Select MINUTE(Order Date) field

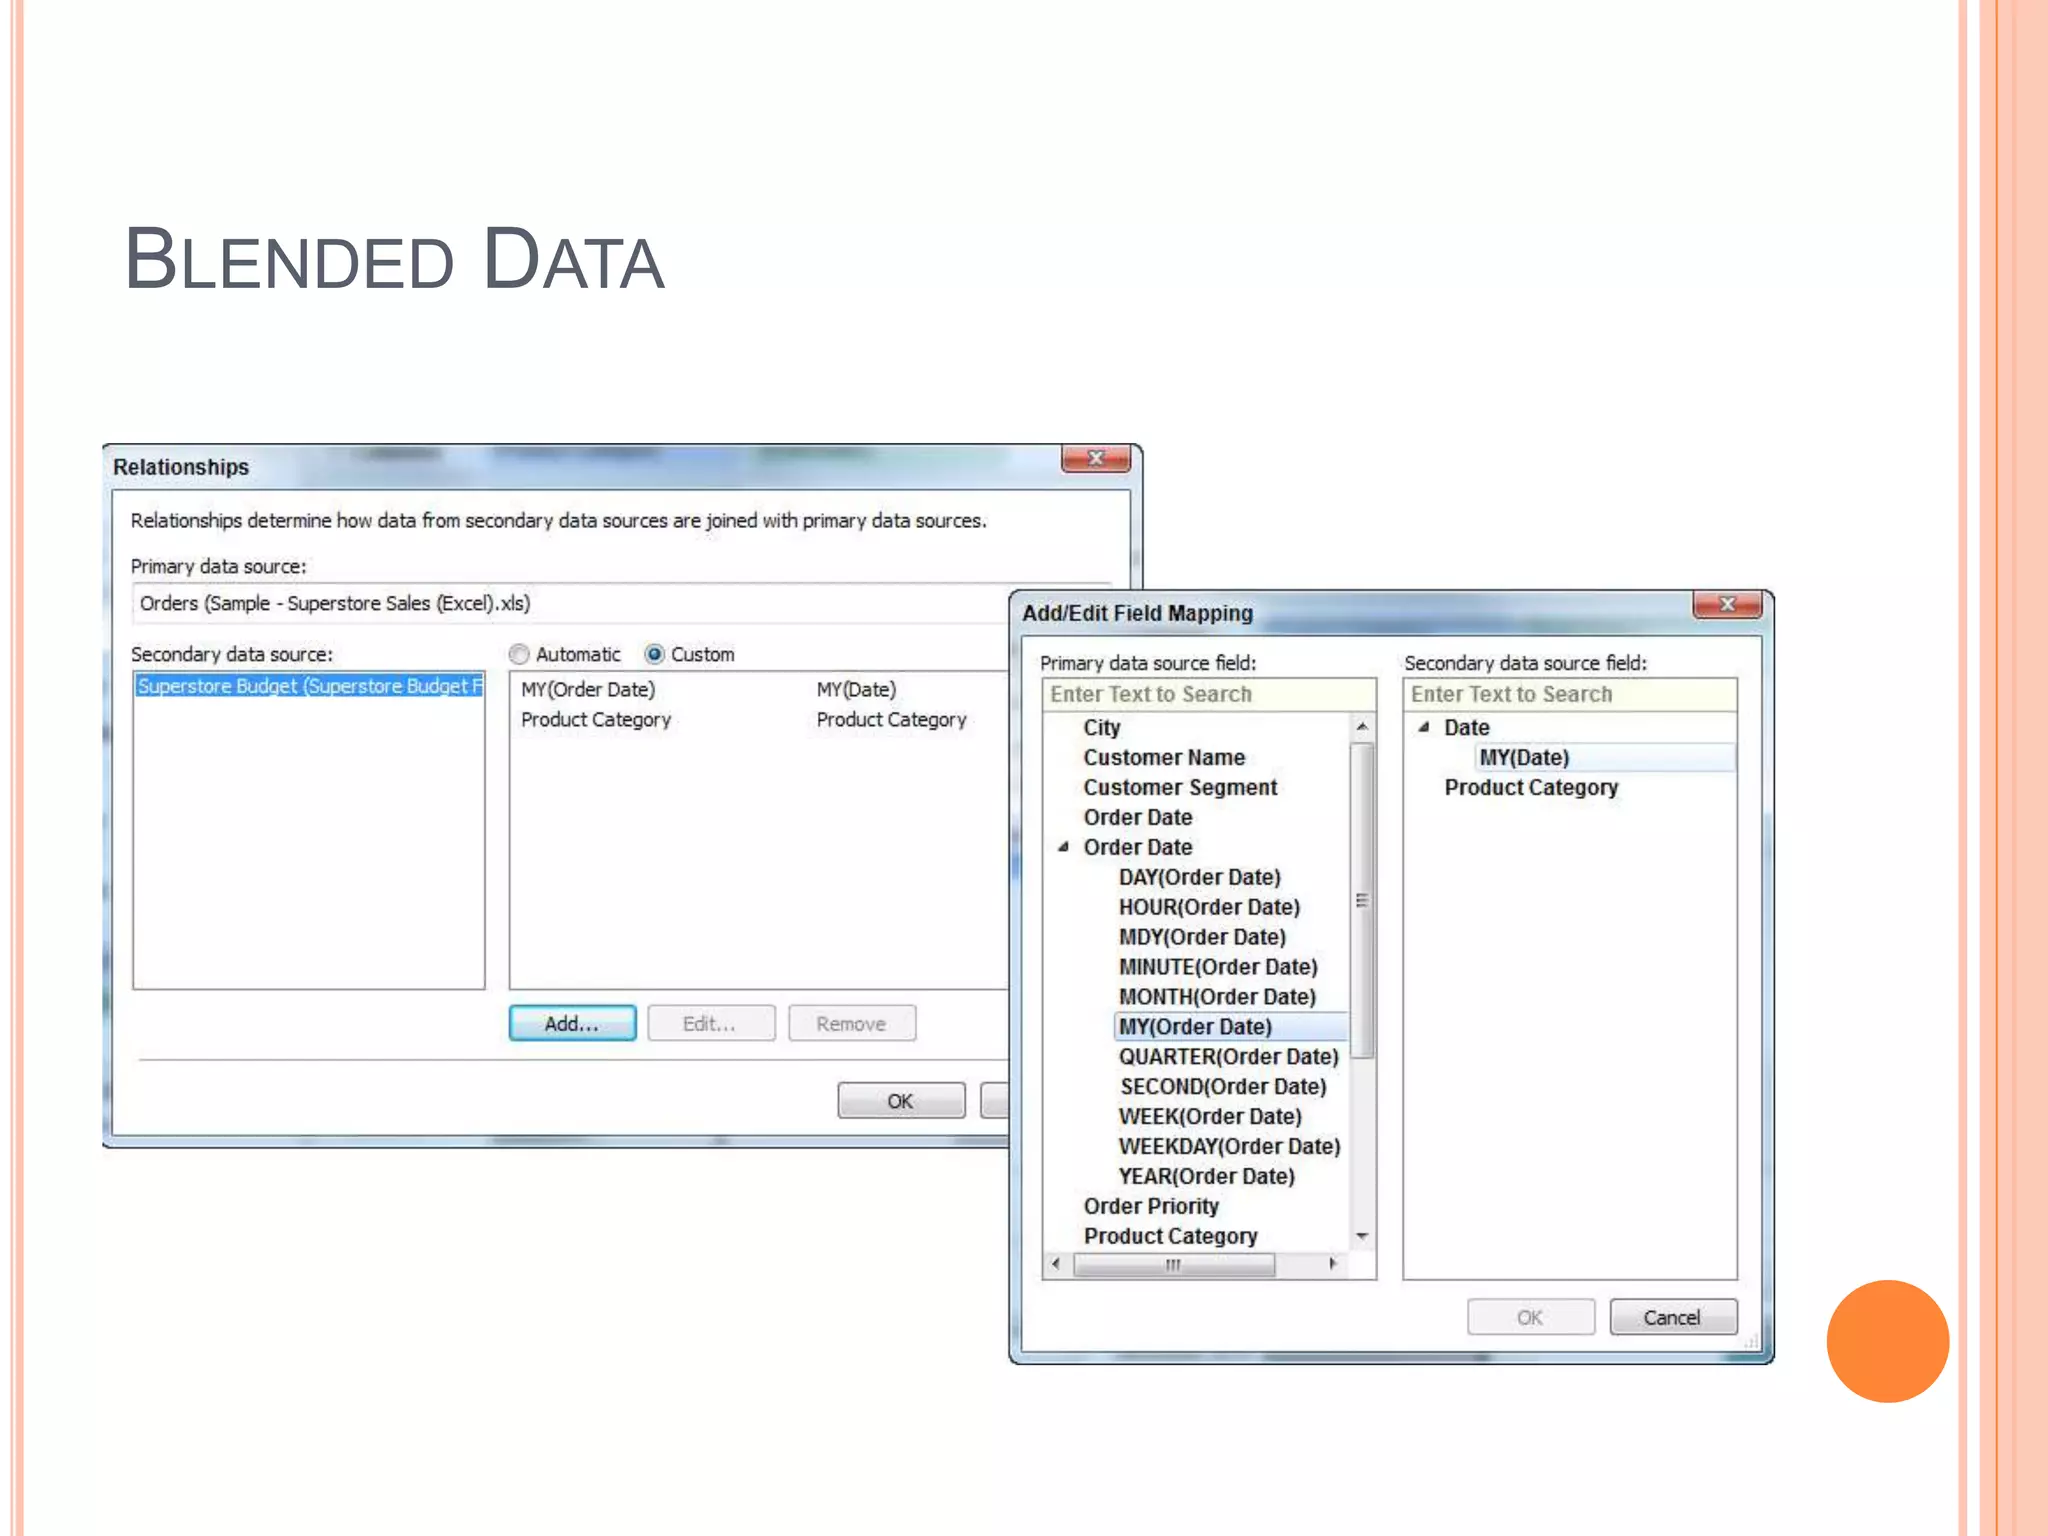click(1219, 967)
